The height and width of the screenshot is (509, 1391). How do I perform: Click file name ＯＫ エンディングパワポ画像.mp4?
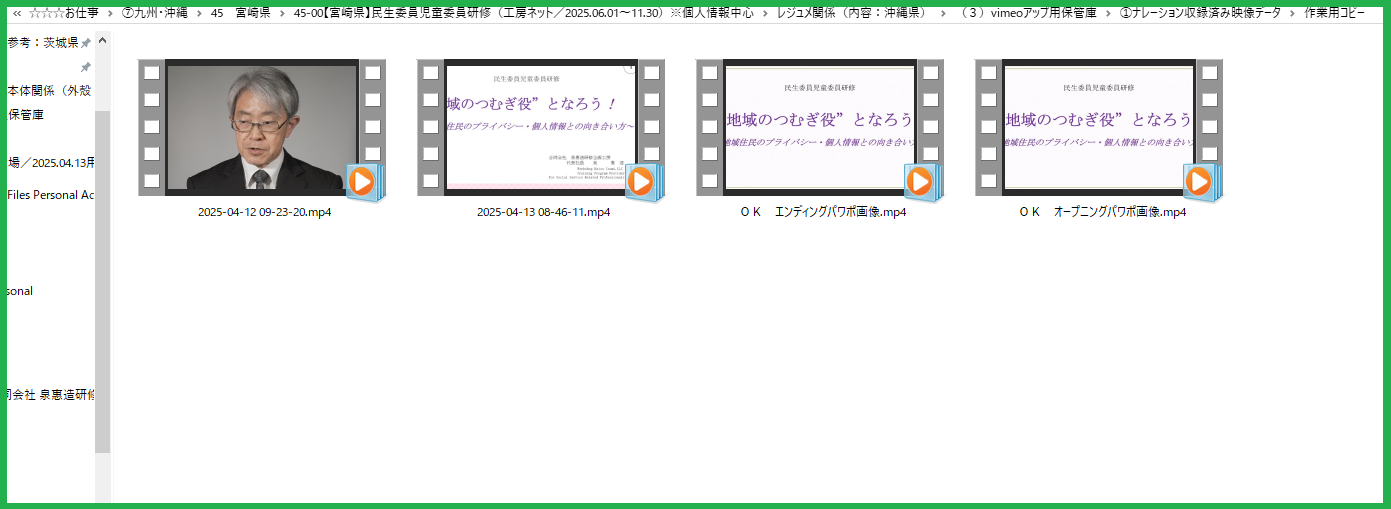pyautogui.click(x=823, y=213)
